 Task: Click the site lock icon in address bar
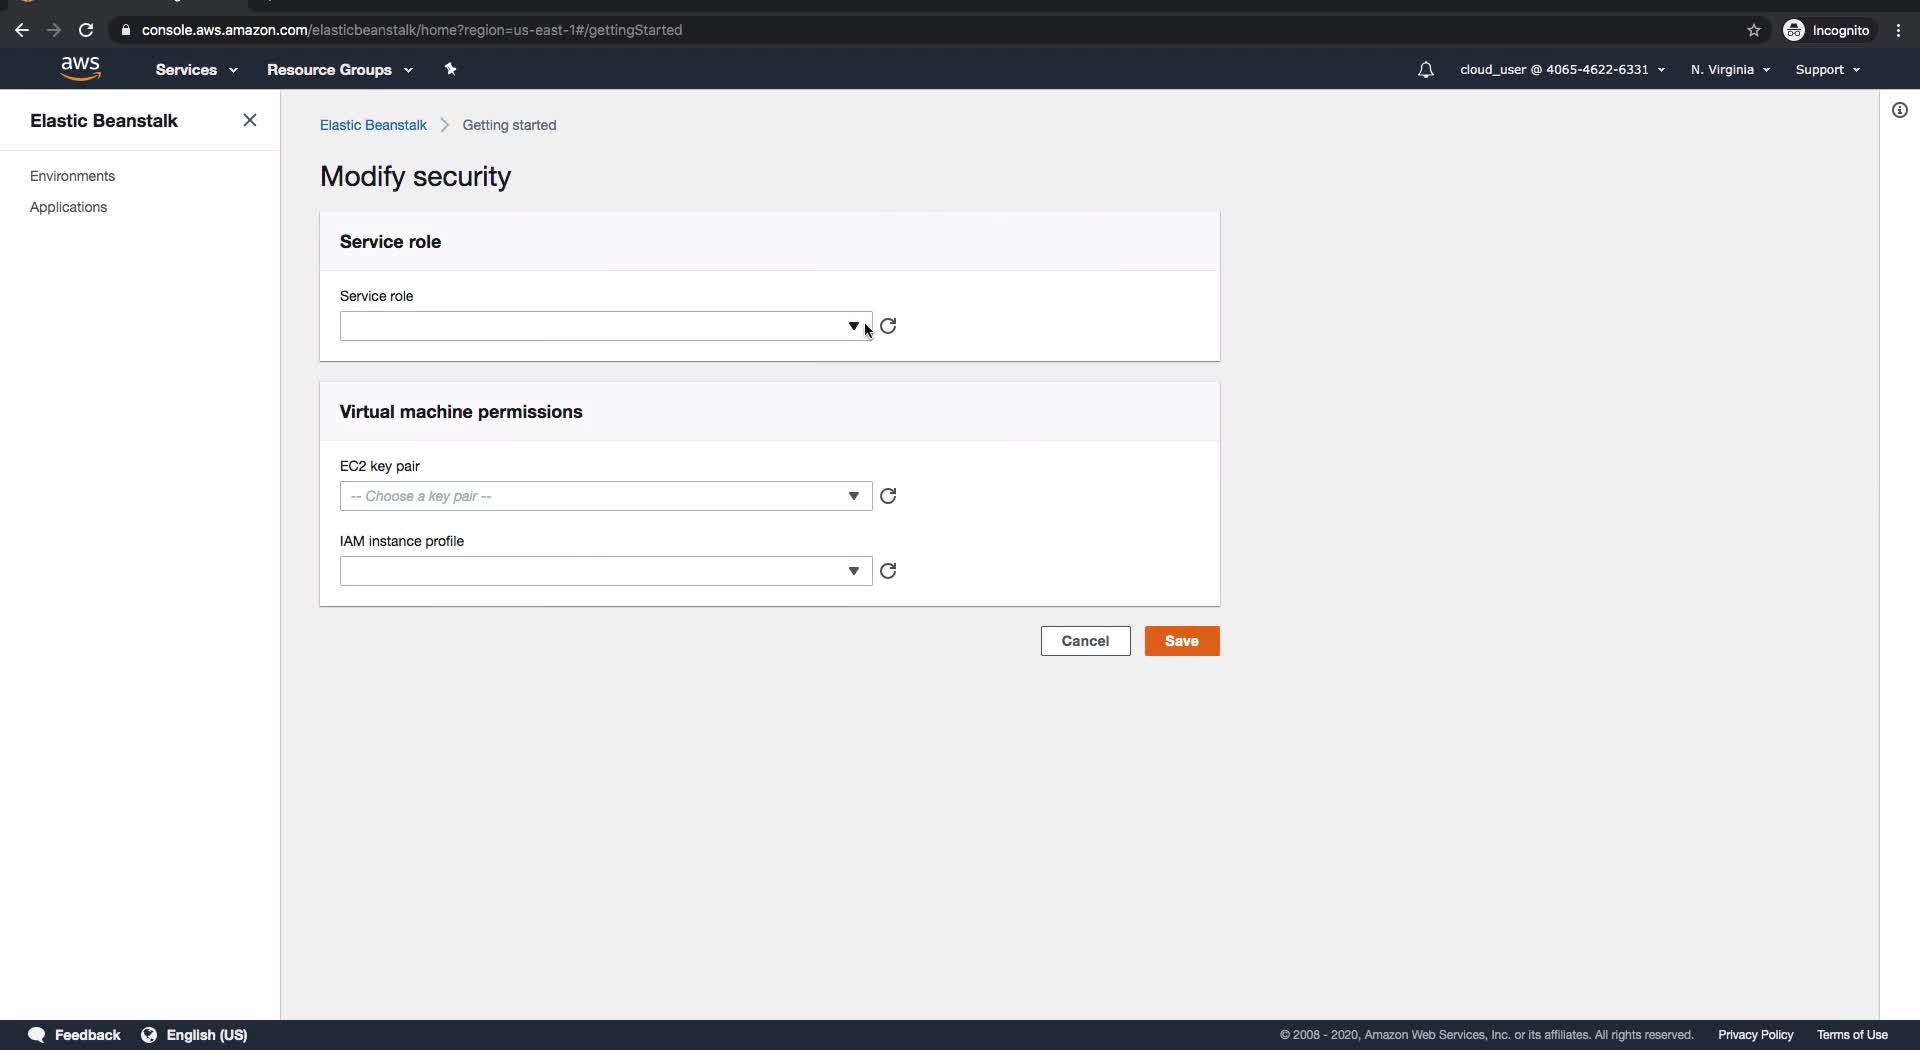[125, 30]
